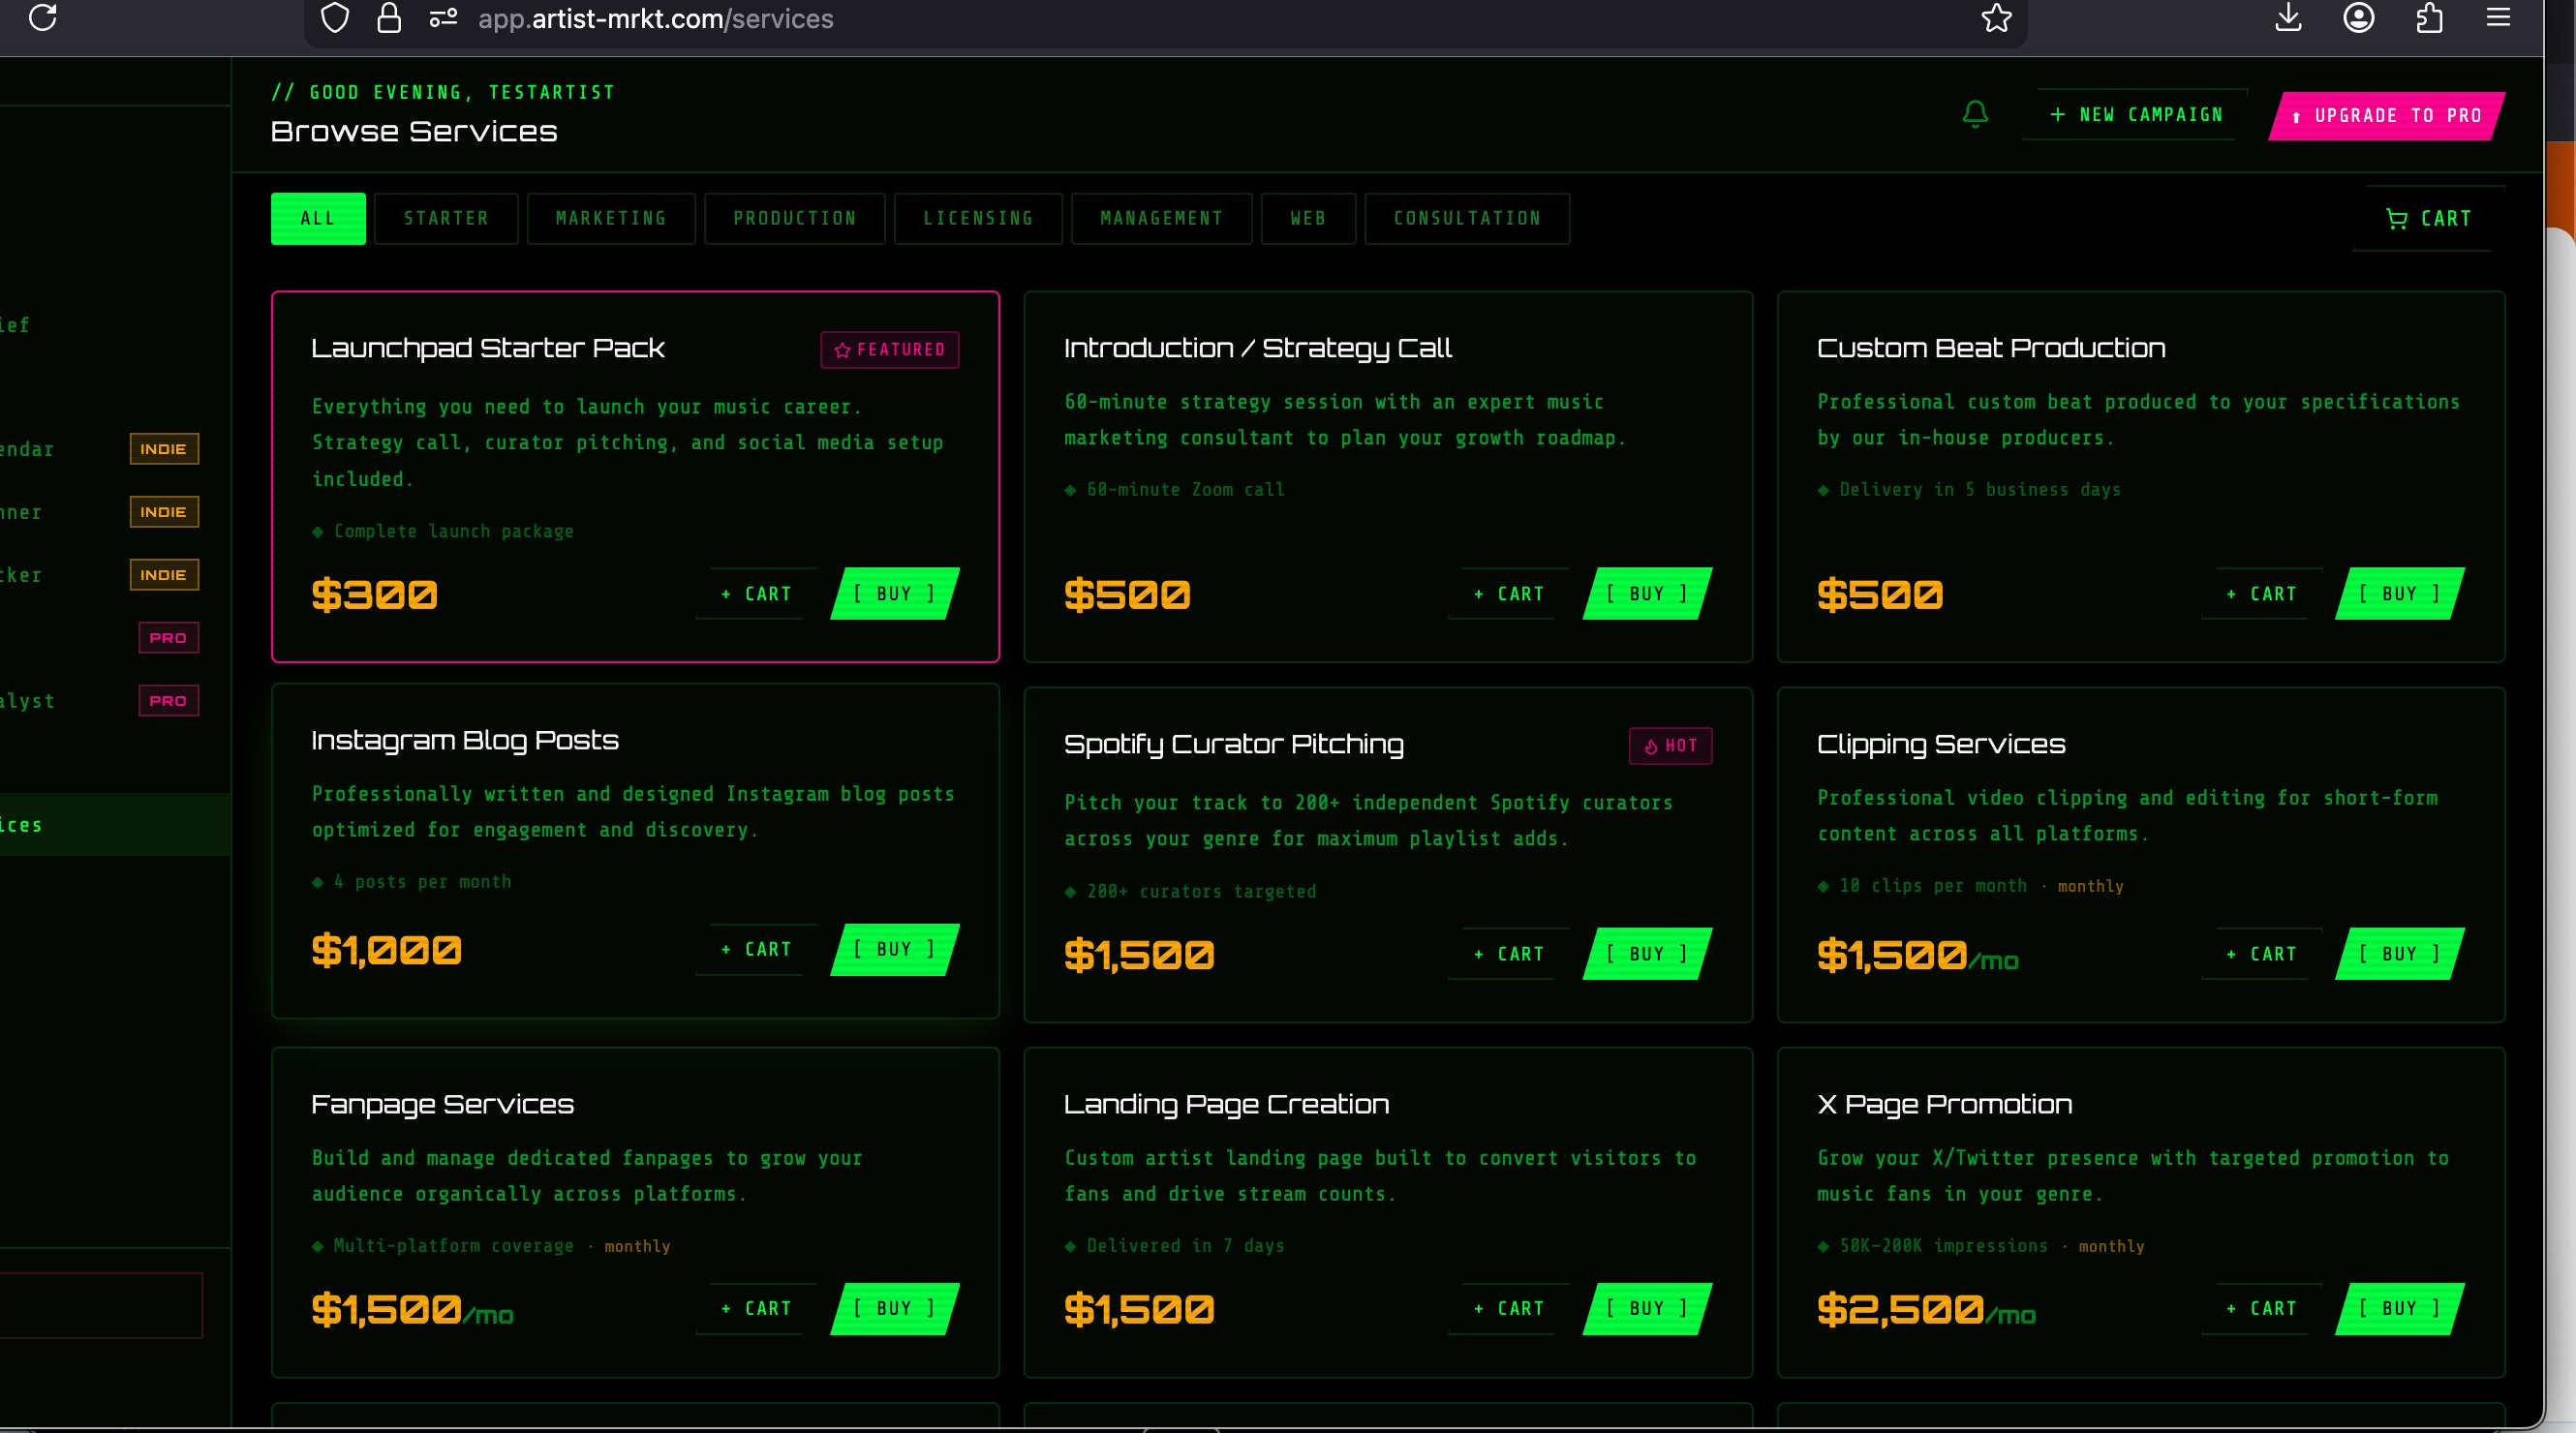Click the Featured badge on Launchpad Starter Pack
This screenshot has height=1433, width=2576.
[890, 350]
